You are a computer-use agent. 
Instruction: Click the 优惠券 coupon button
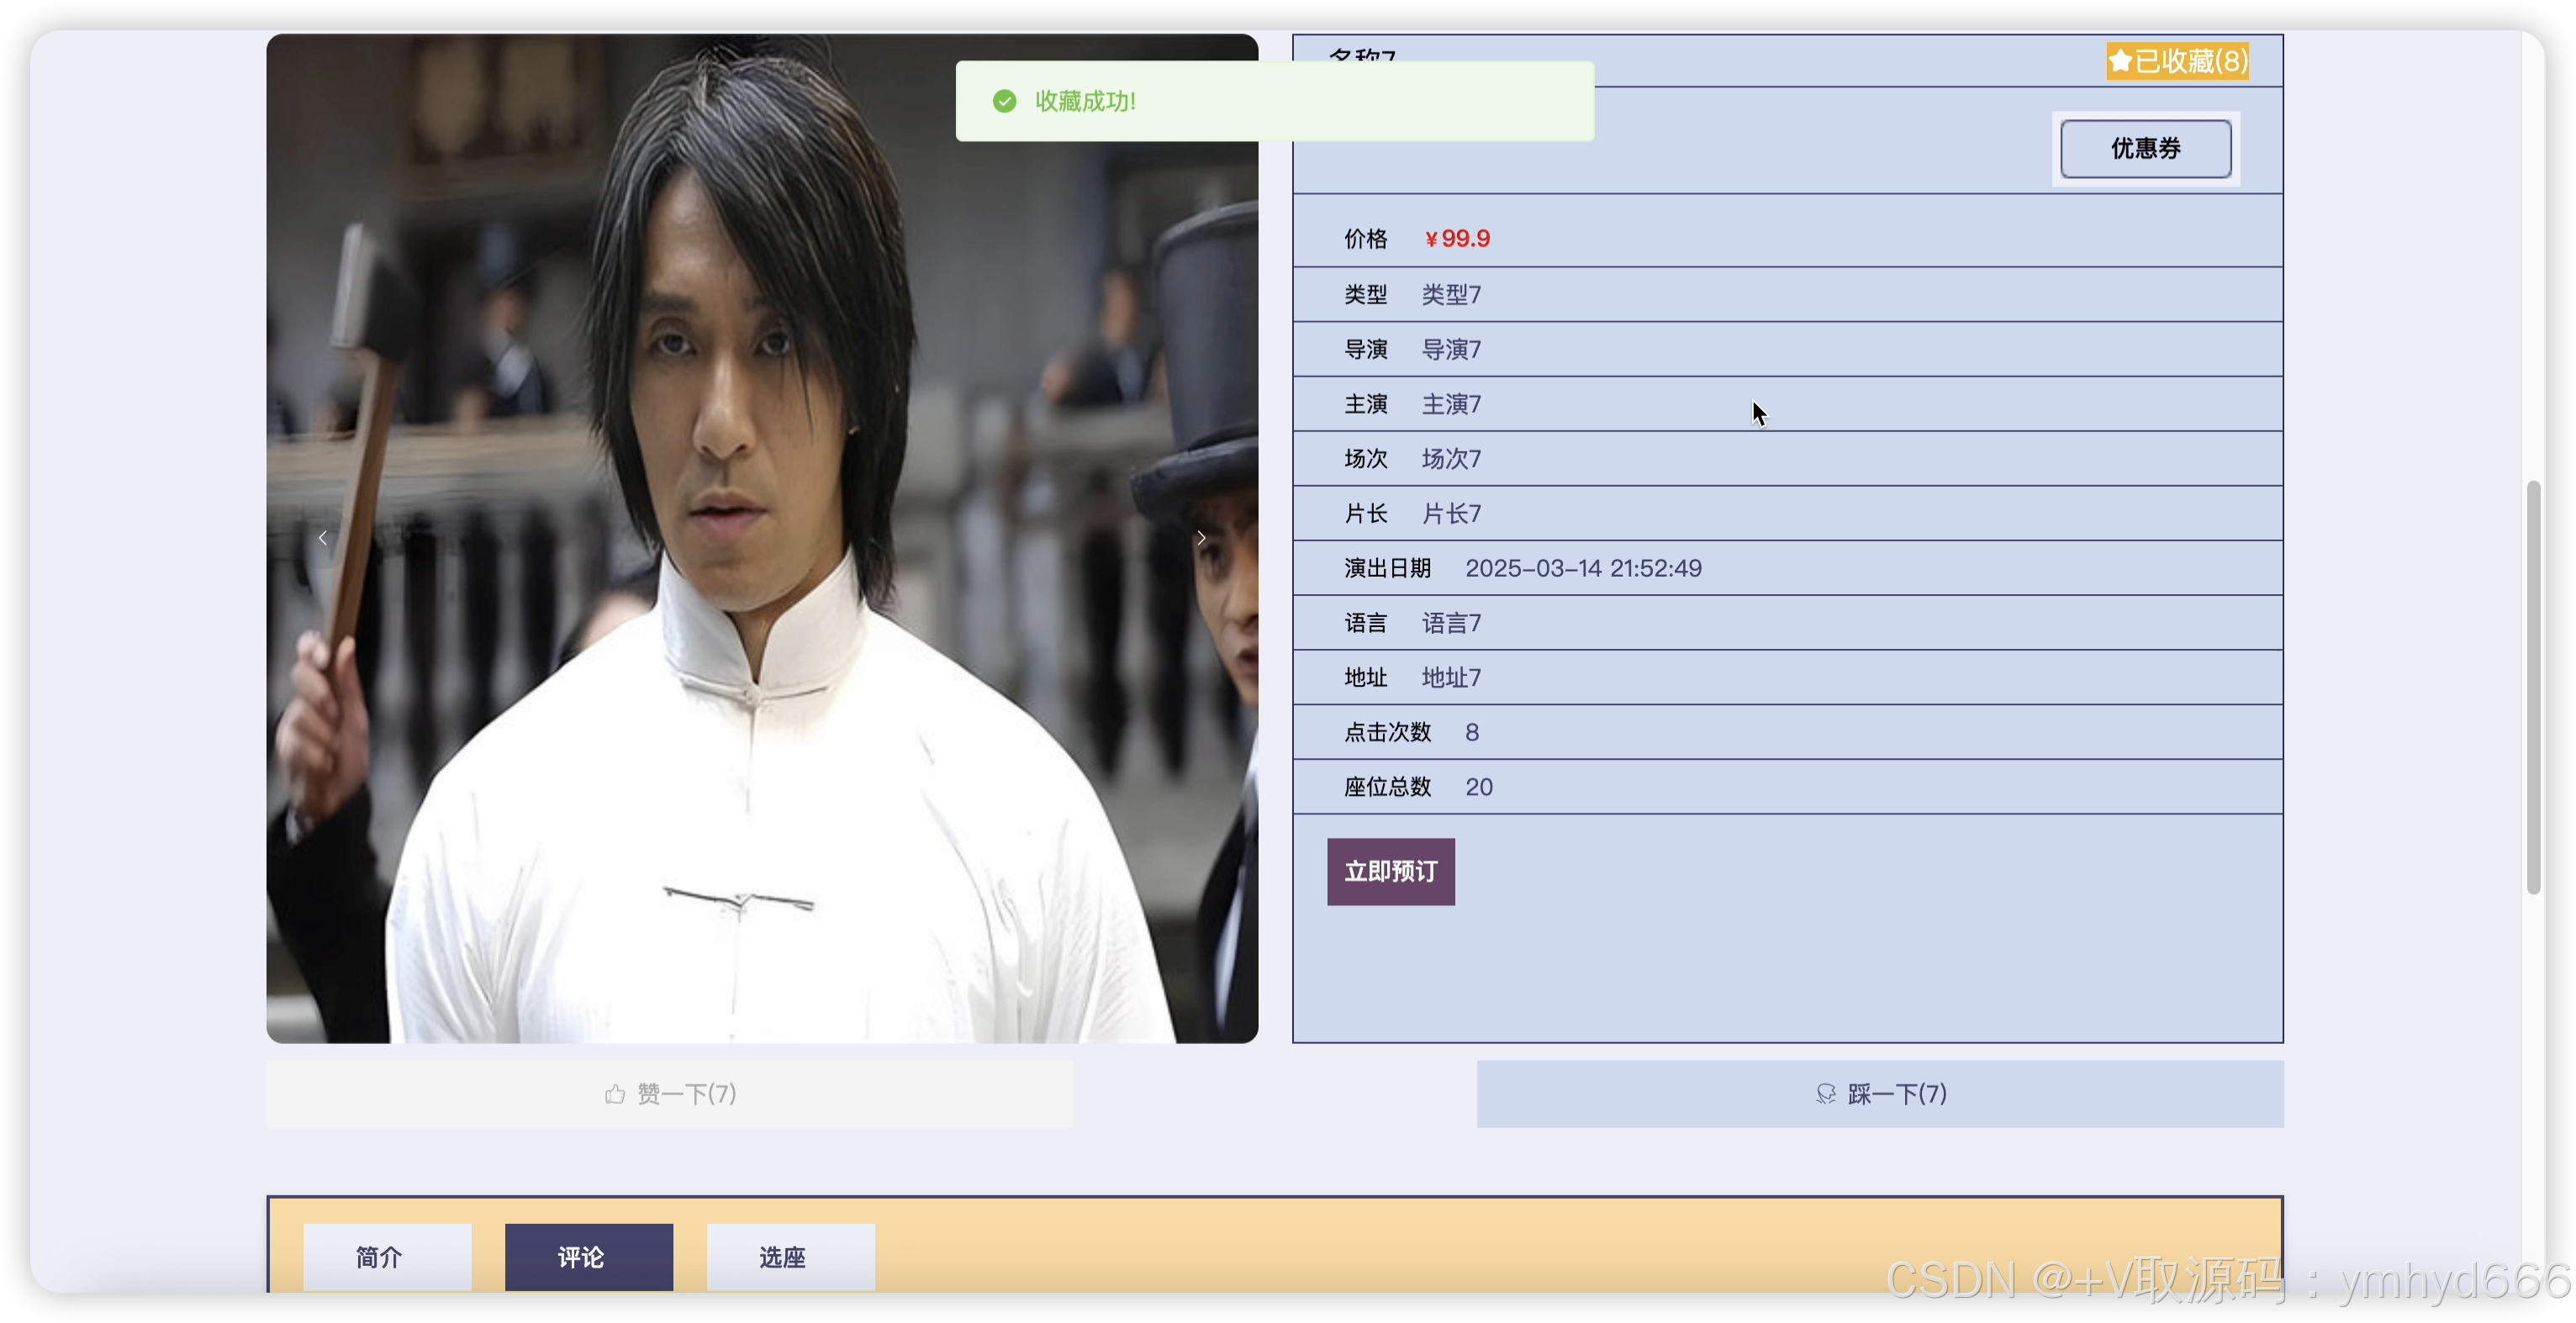pos(2145,149)
